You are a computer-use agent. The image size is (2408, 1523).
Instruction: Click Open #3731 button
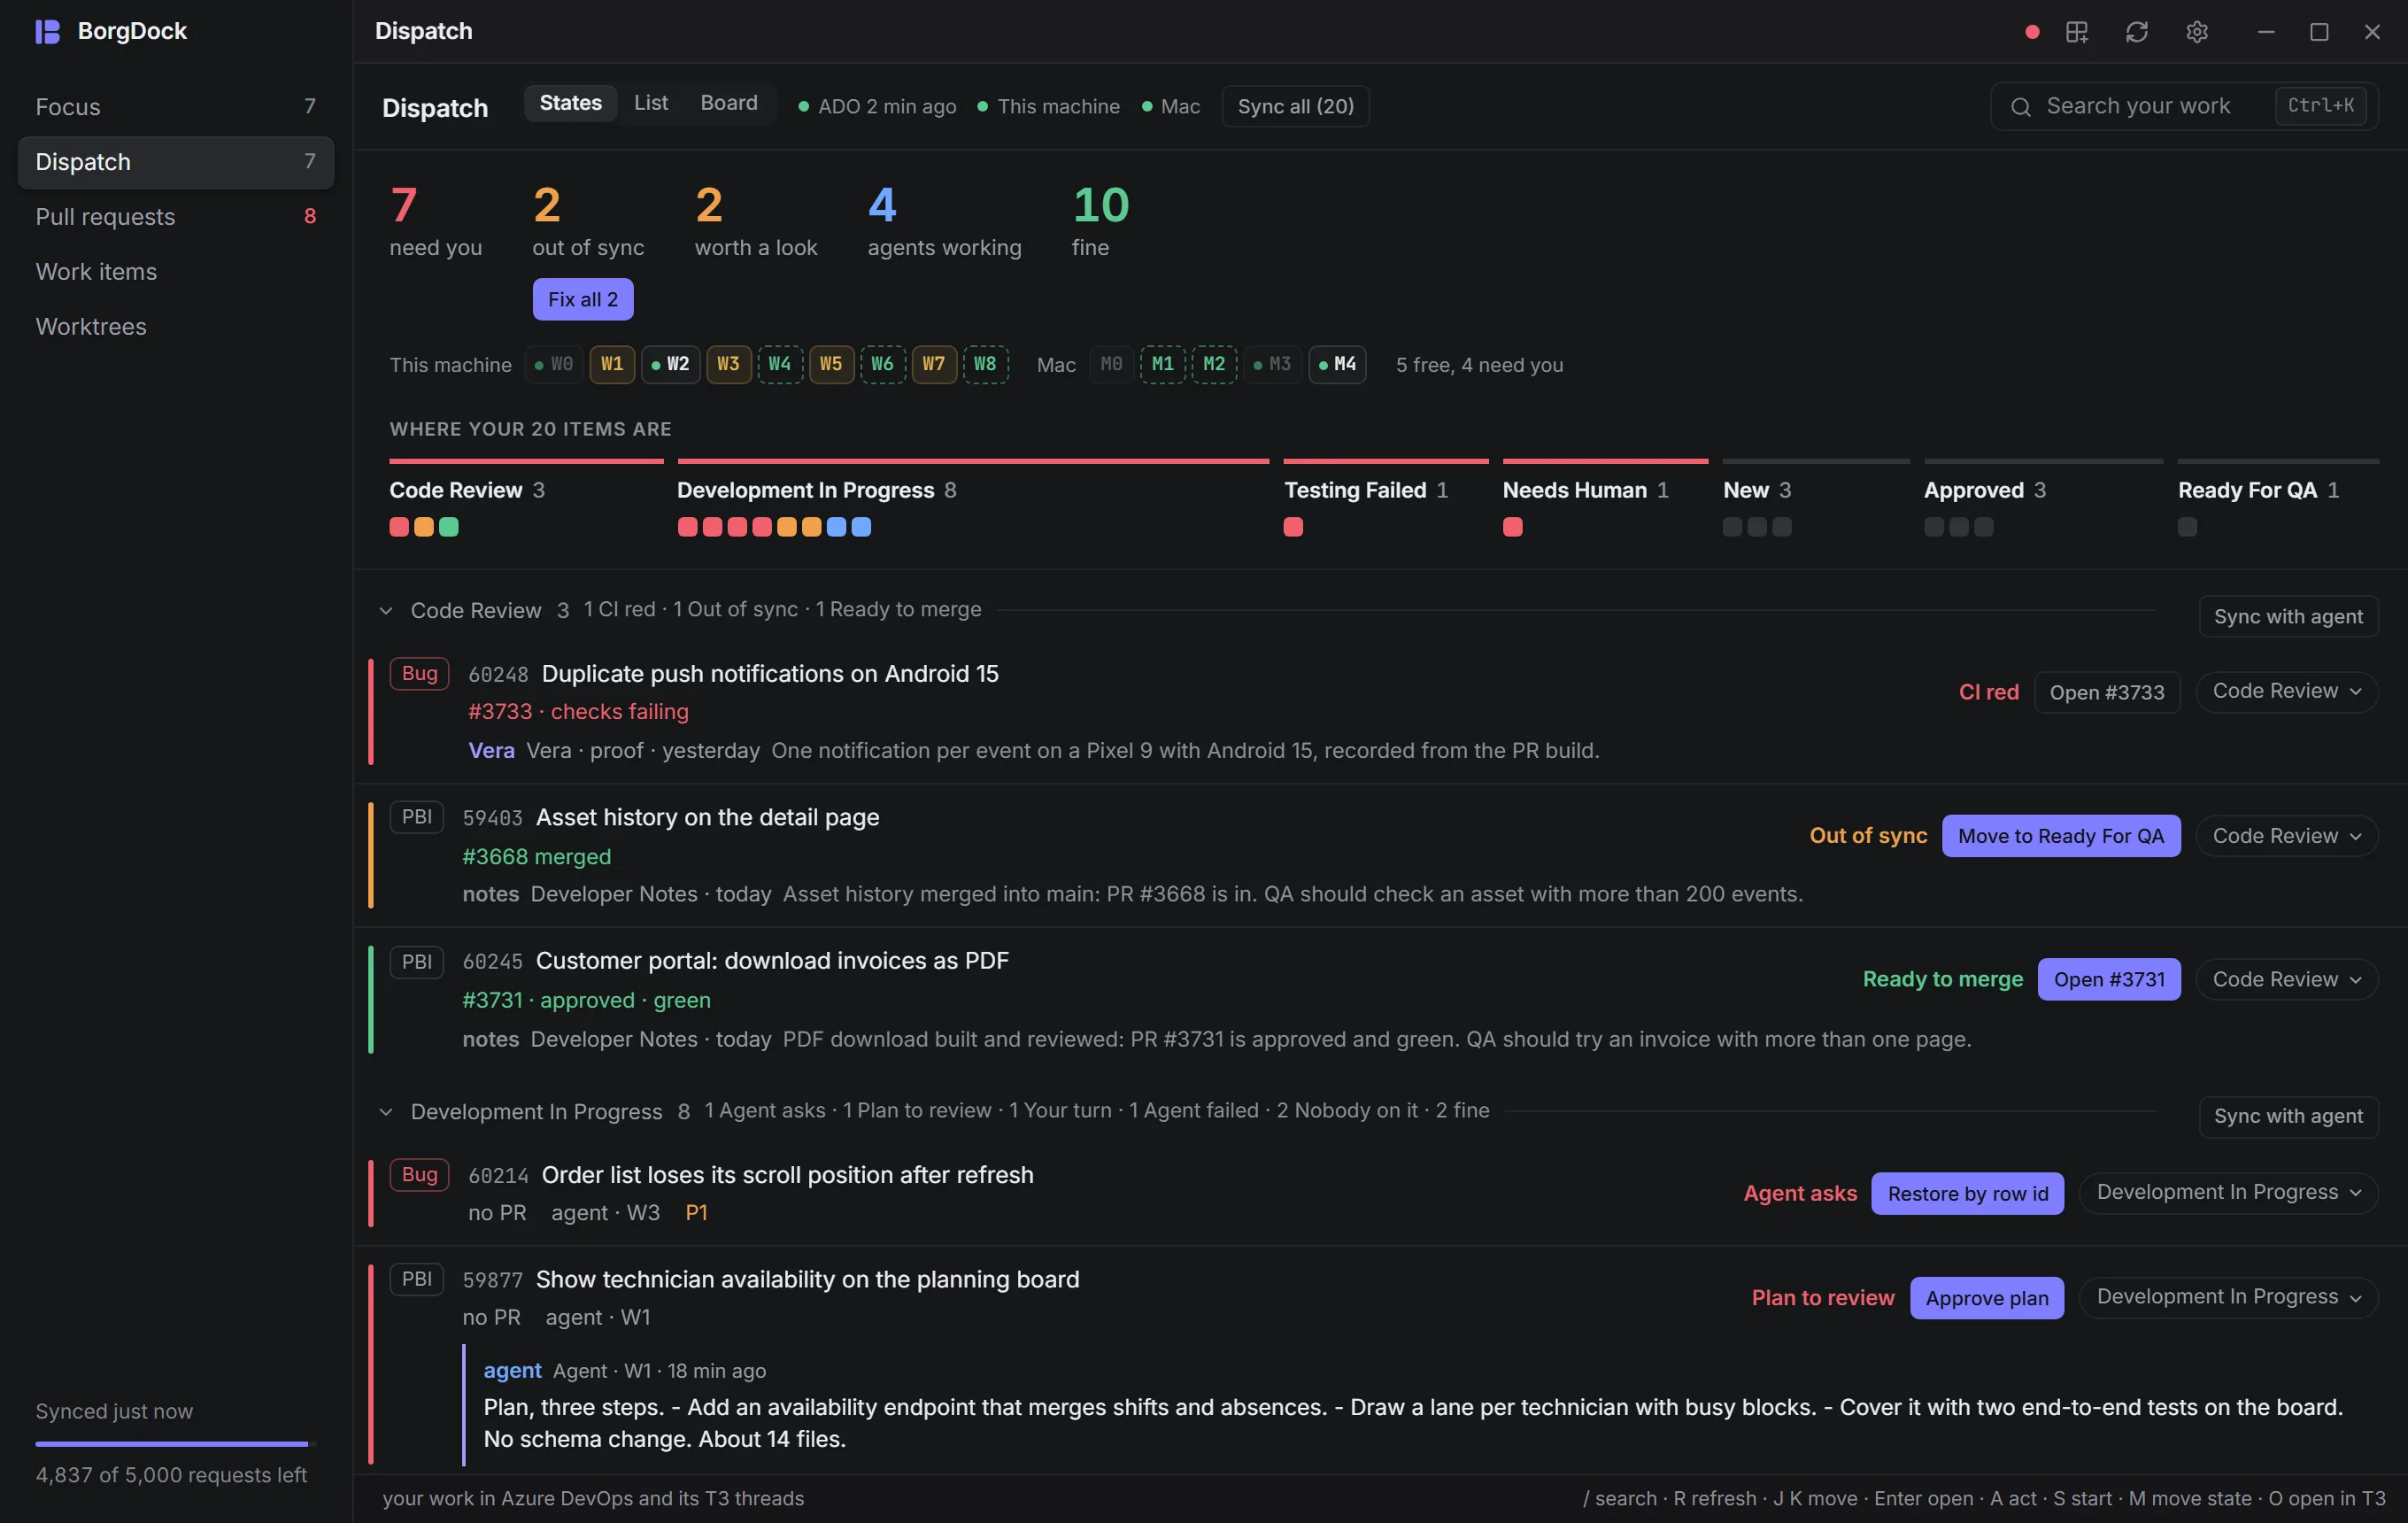coord(2110,980)
